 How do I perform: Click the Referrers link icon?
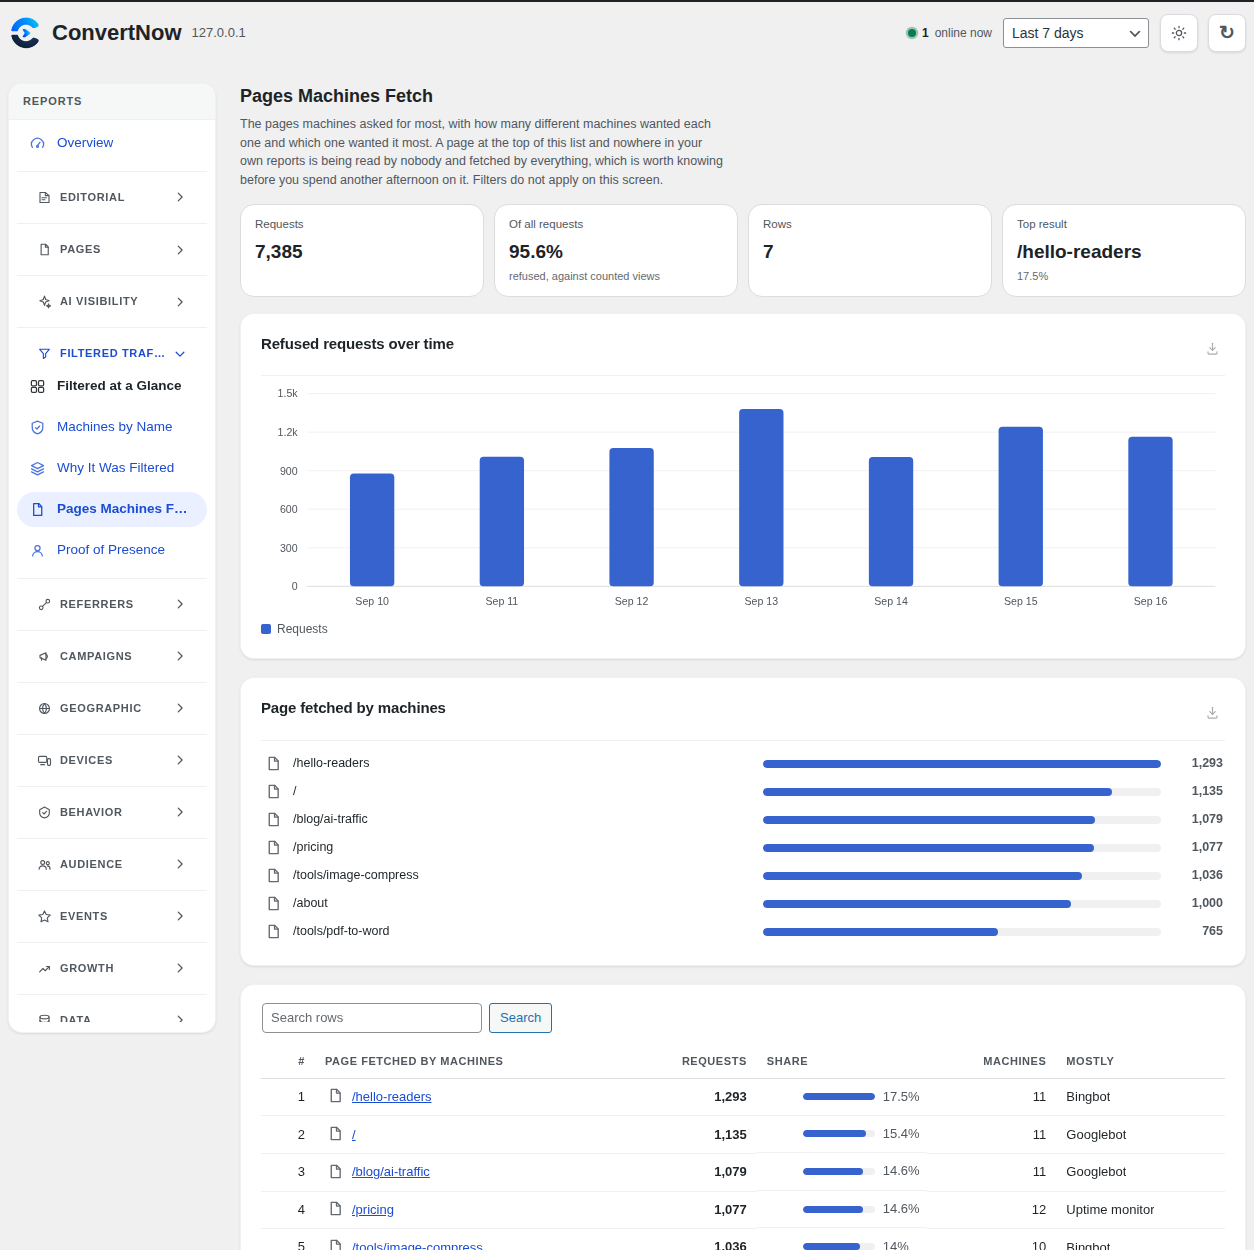(x=44, y=605)
